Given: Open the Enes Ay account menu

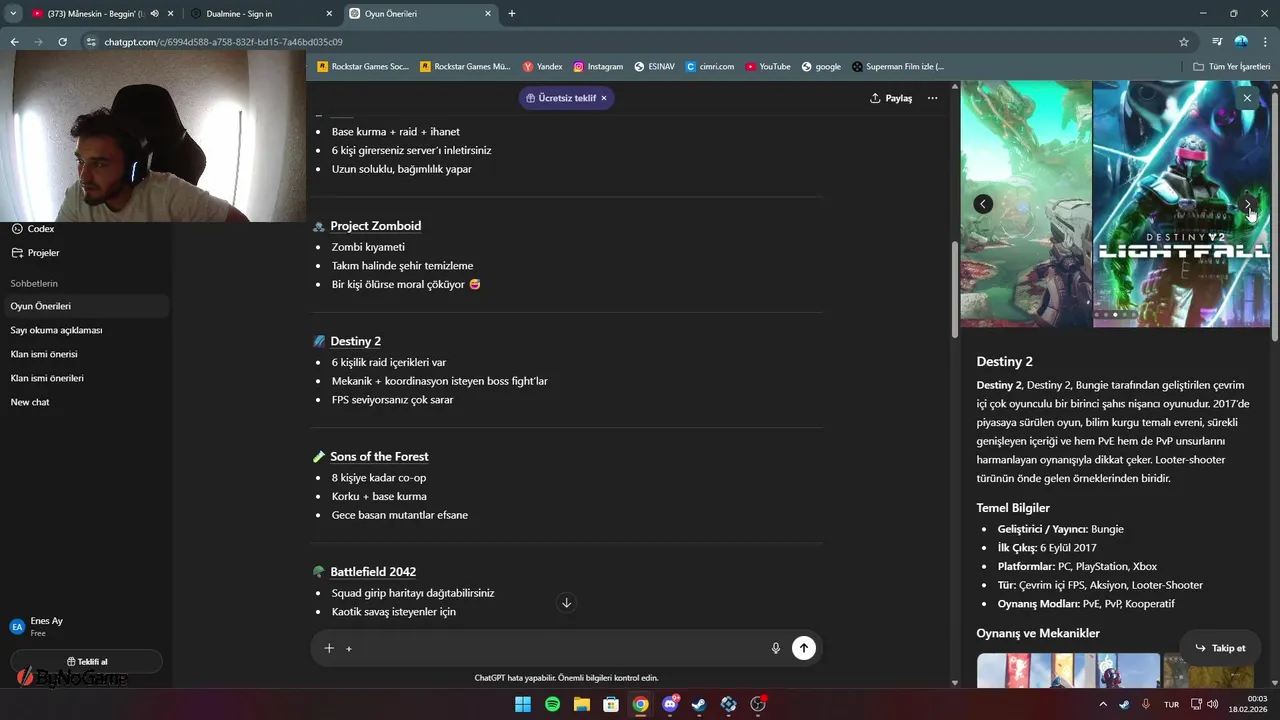Looking at the screenshot, I should tap(85, 626).
